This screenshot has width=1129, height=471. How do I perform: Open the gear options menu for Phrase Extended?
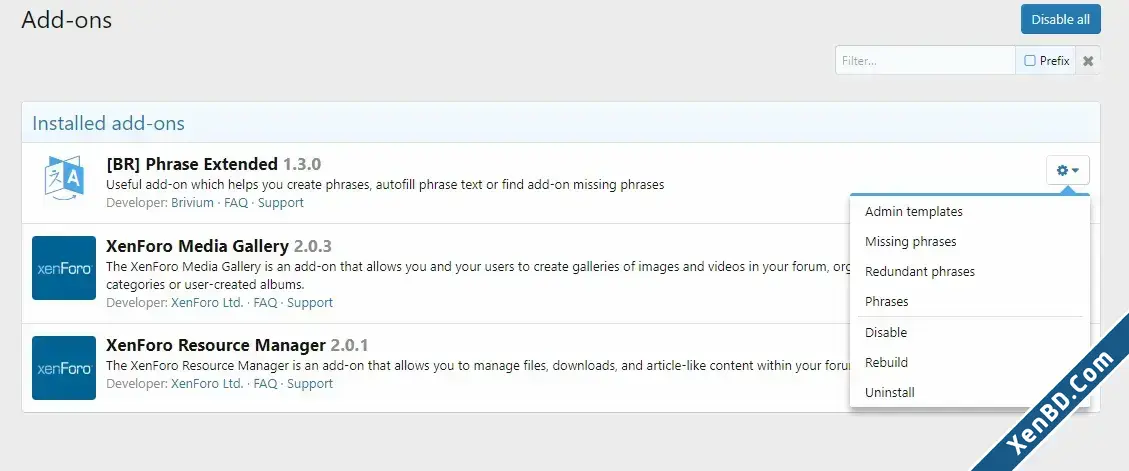pyautogui.click(x=1068, y=171)
